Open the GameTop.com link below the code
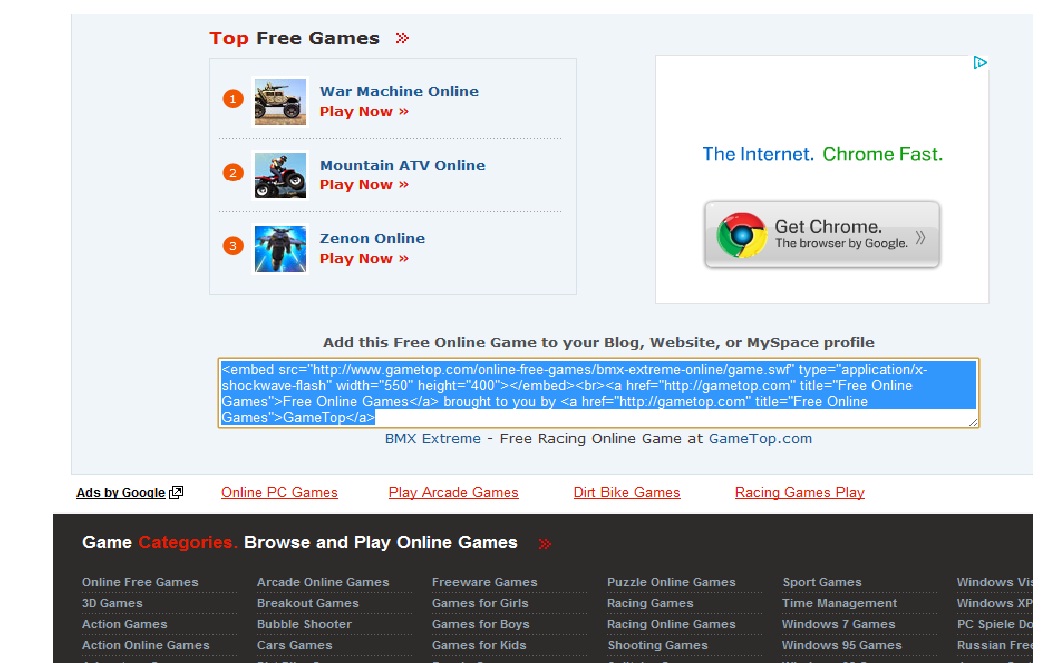Image resolution: width=1052 pixels, height=663 pixels. pyautogui.click(x=760, y=439)
